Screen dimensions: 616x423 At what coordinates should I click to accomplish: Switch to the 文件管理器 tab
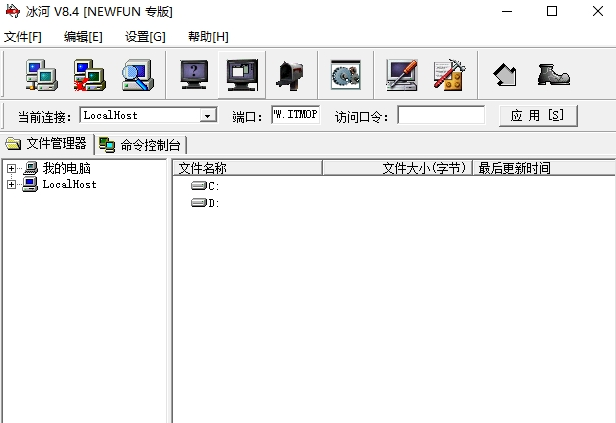[47, 144]
